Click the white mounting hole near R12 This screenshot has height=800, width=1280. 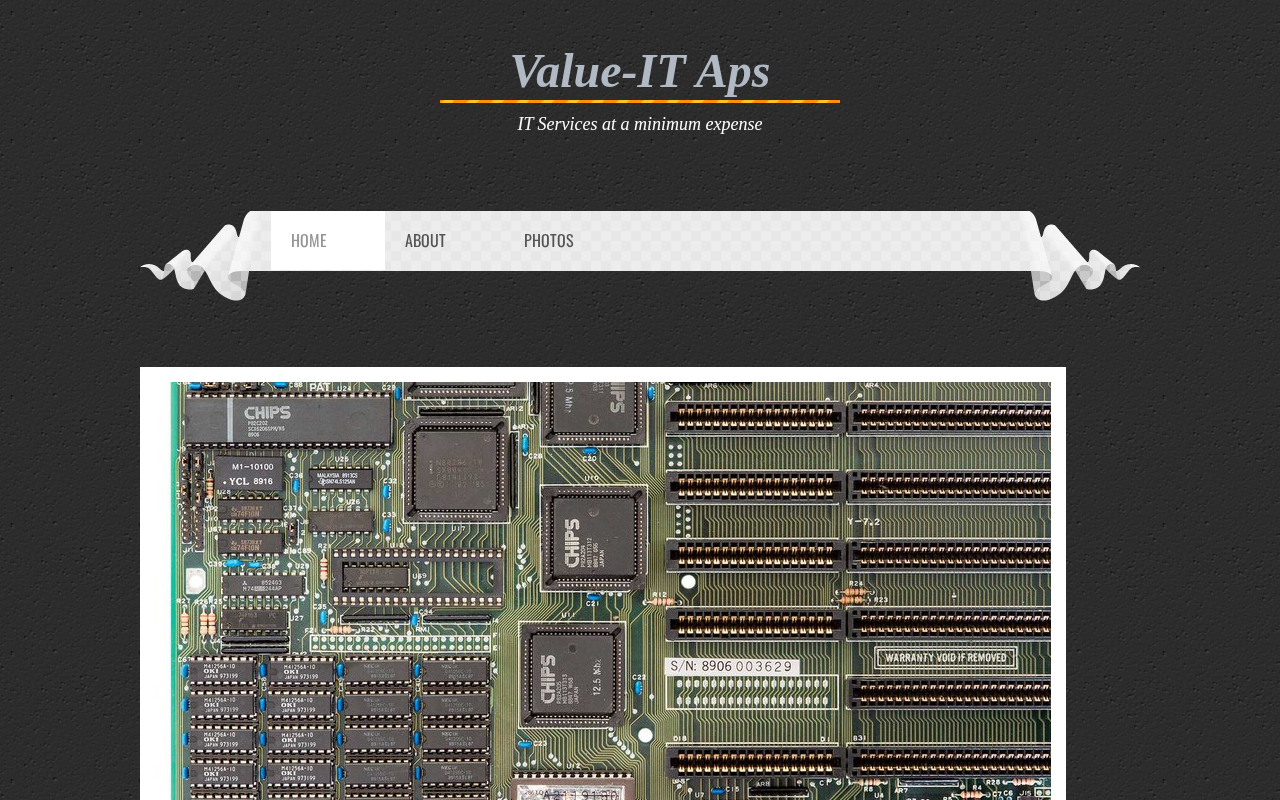pyautogui.click(x=688, y=581)
